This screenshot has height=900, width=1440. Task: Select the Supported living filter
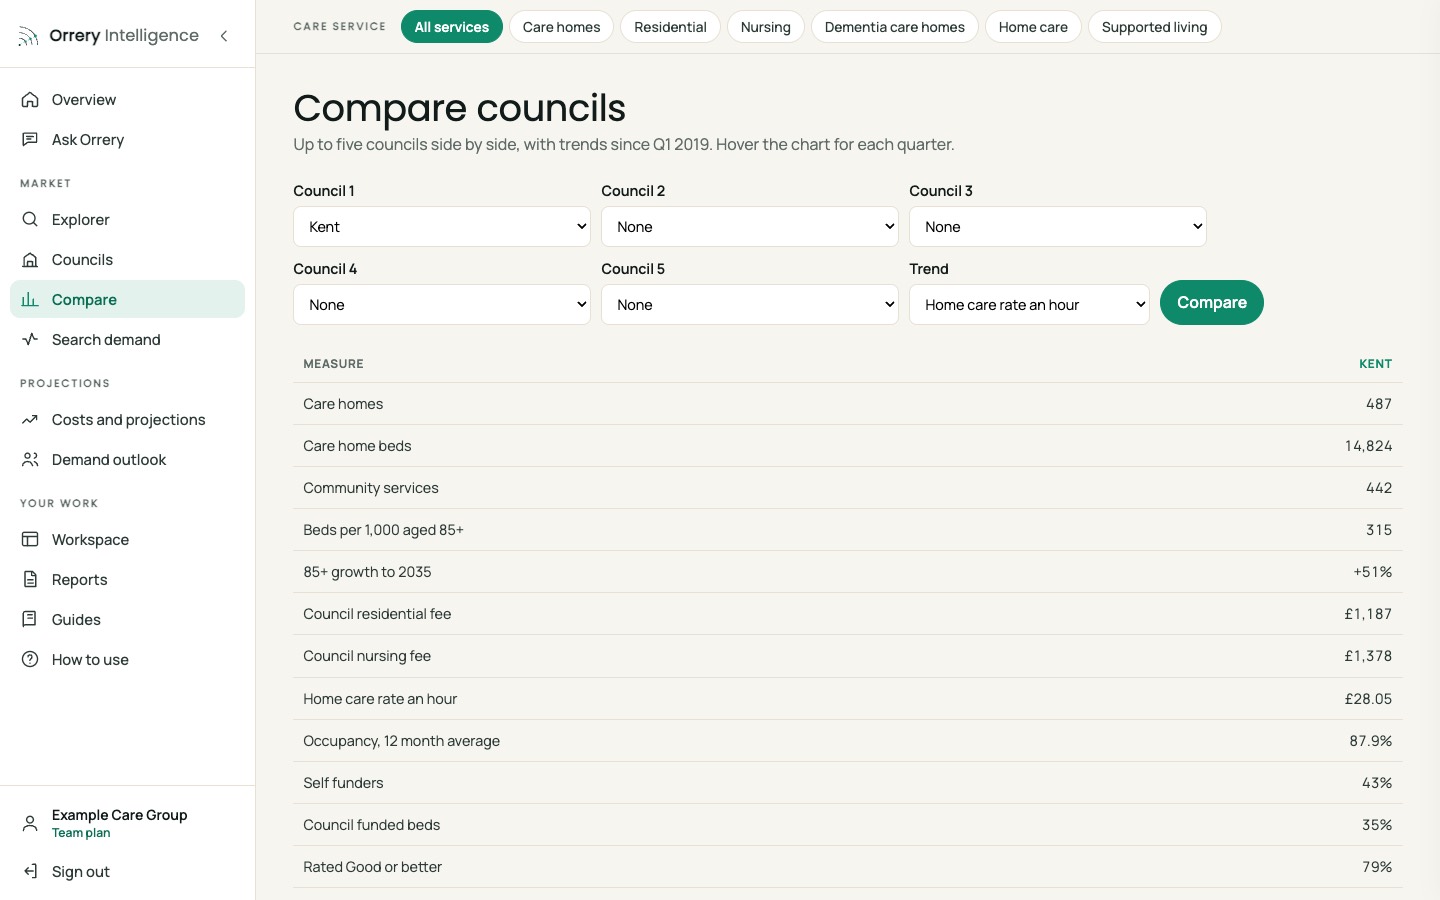tap(1155, 27)
